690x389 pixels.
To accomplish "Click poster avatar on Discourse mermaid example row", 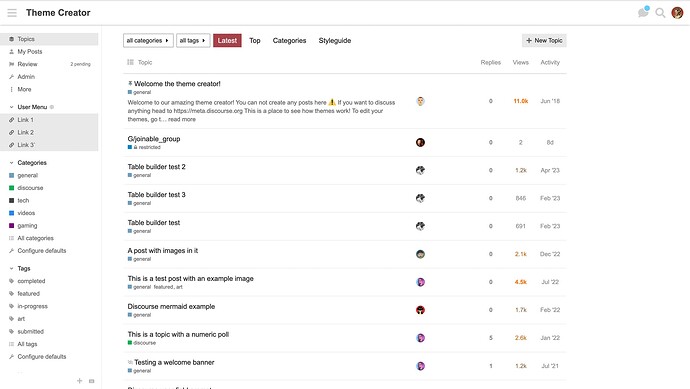I will pos(420,310).
